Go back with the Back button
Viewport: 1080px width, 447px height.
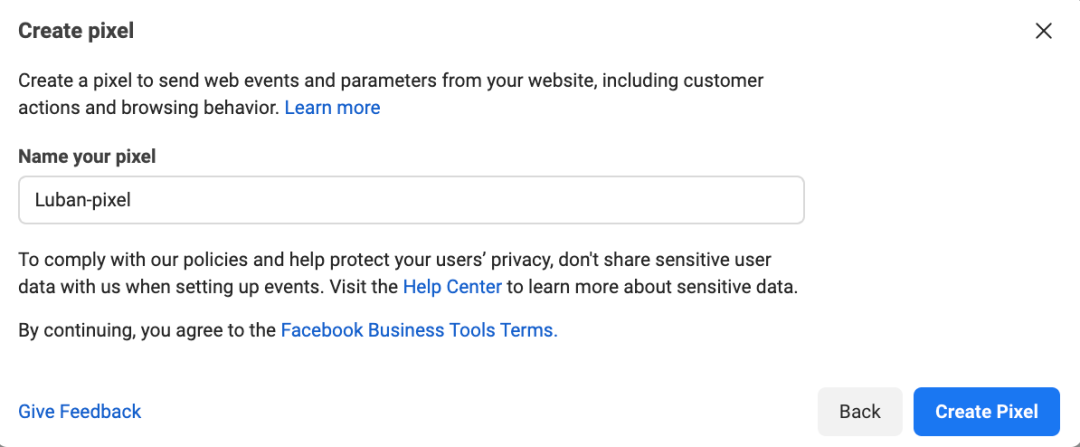pos(859,411)
